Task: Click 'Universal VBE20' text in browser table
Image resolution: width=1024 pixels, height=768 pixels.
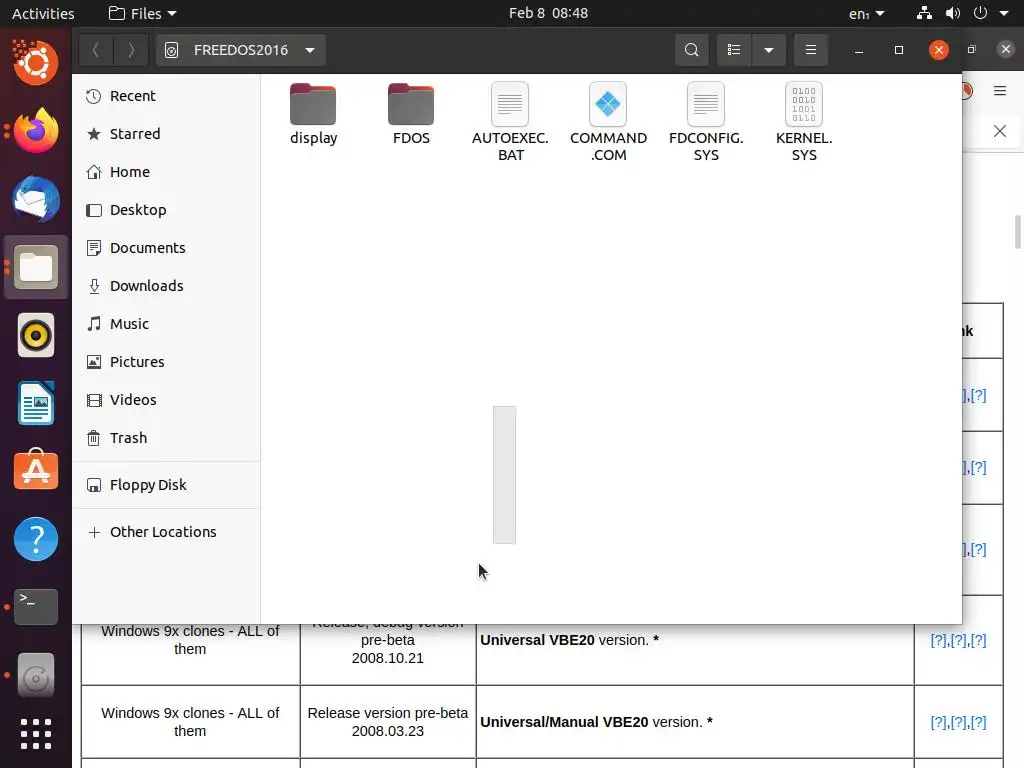Action: [537, 640]
